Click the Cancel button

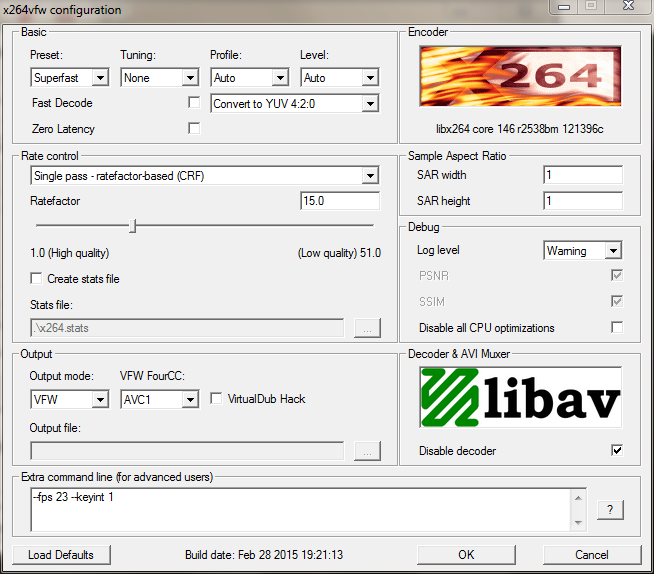tap(592, 555)
